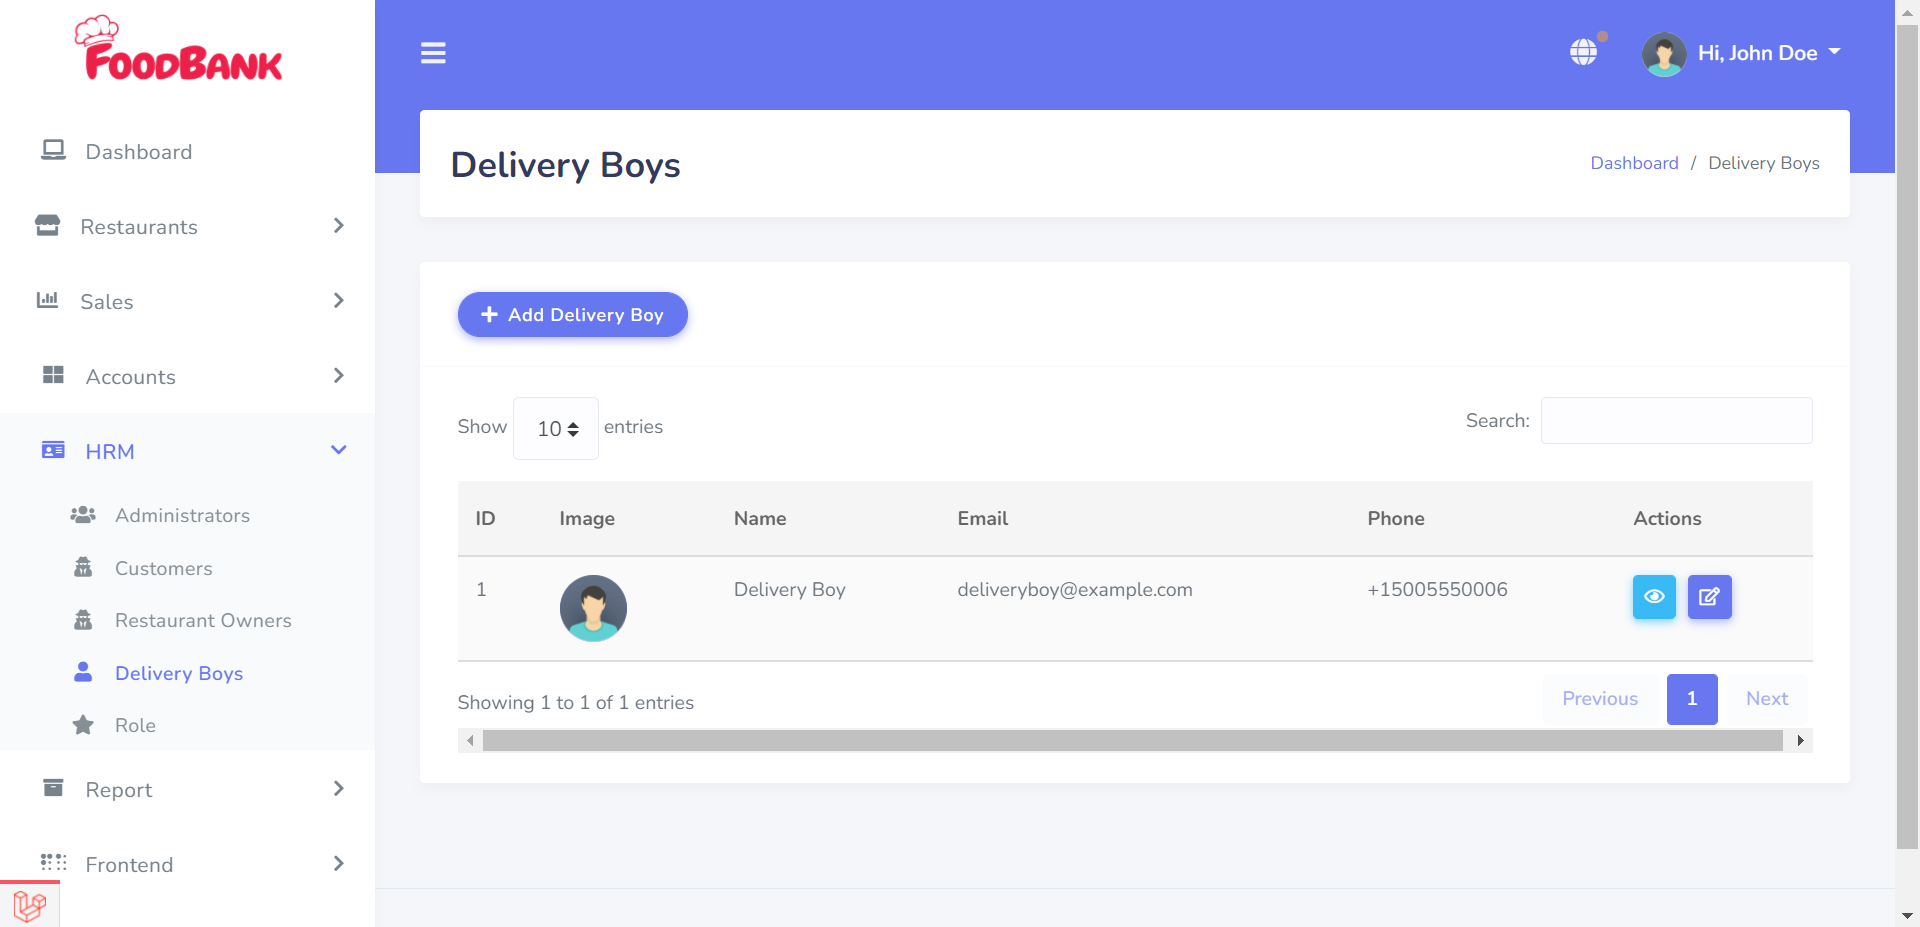Click the Administrators group icon
Viewport: 1920px width, 927px height.
coord(83,515)
